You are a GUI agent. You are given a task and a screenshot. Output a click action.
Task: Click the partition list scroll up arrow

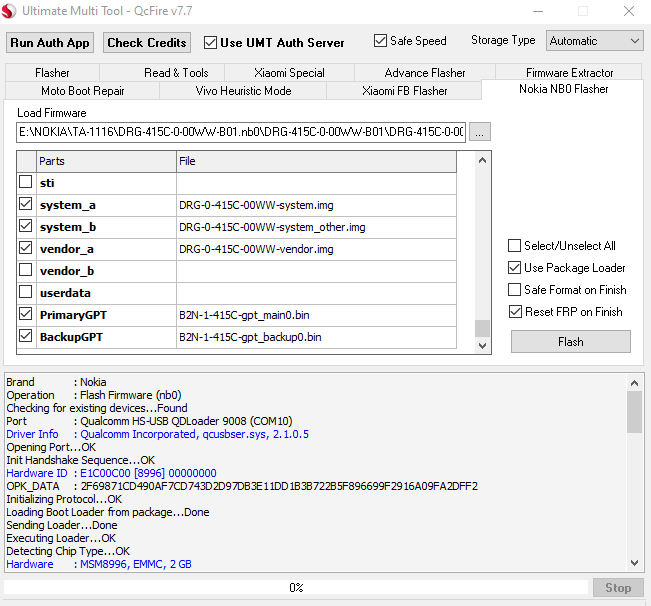(x=482, y=160)
